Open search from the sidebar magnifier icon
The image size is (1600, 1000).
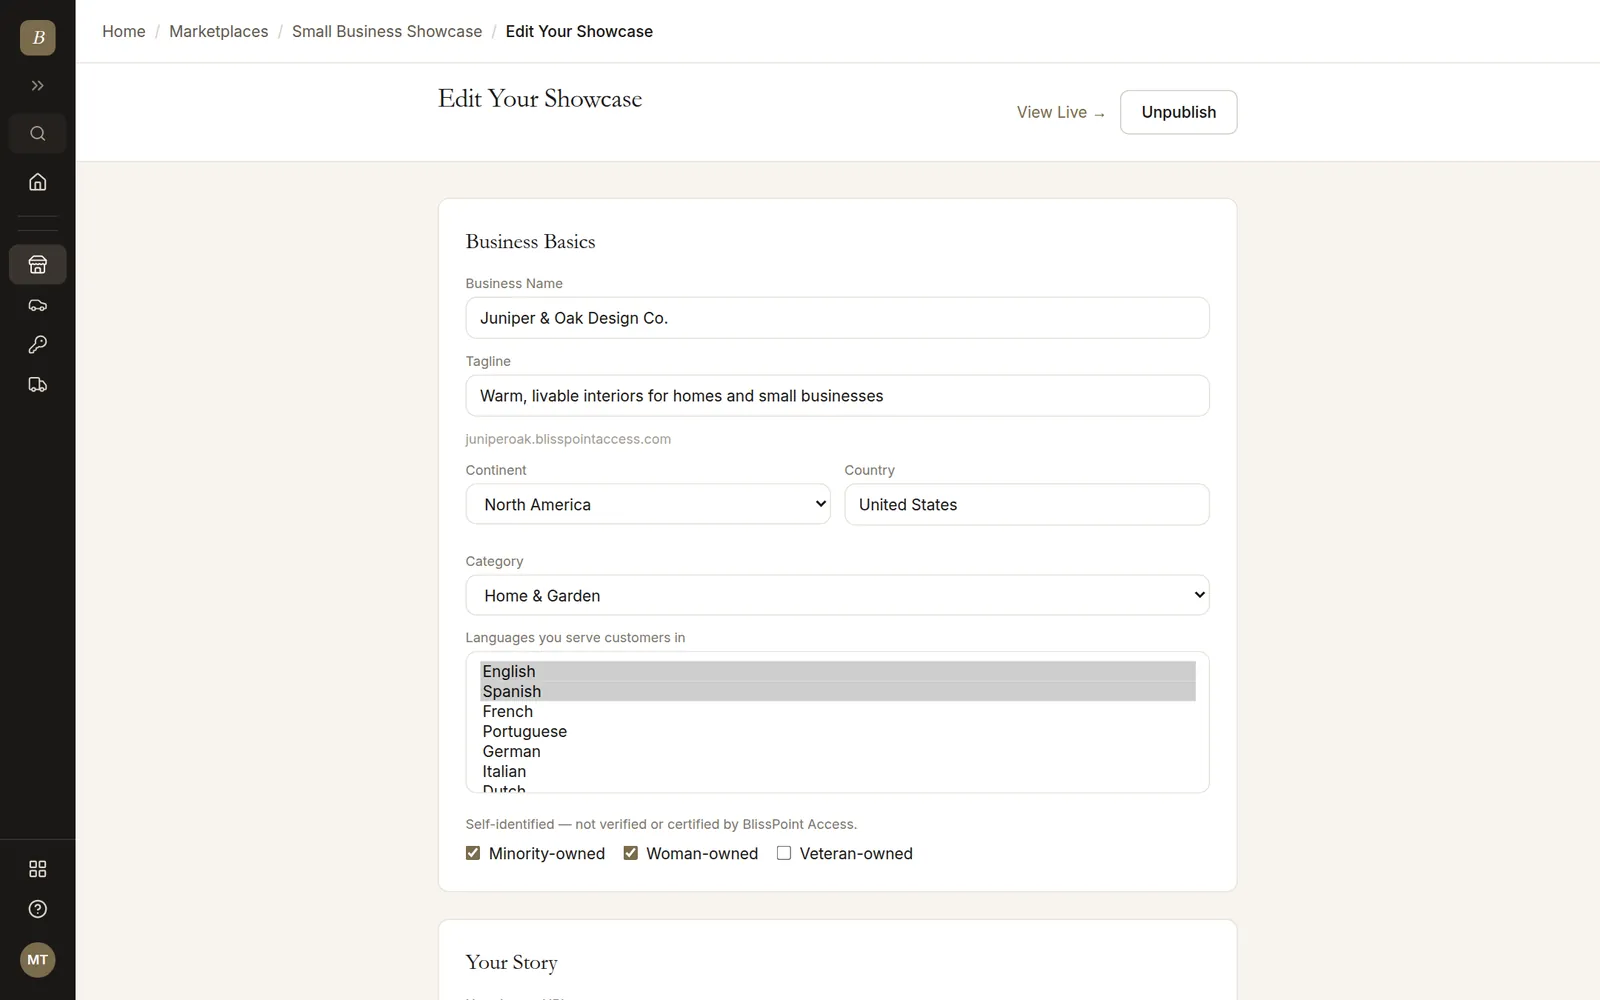click(38, 134)
